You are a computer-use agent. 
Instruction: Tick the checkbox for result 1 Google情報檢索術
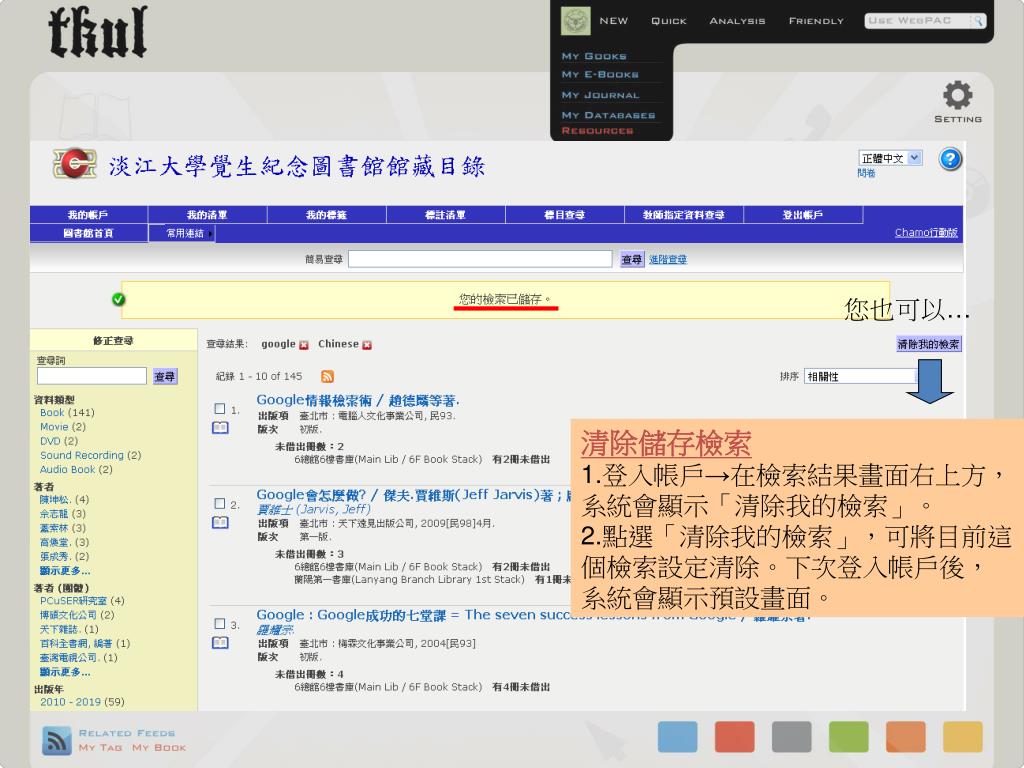[220, 409]
